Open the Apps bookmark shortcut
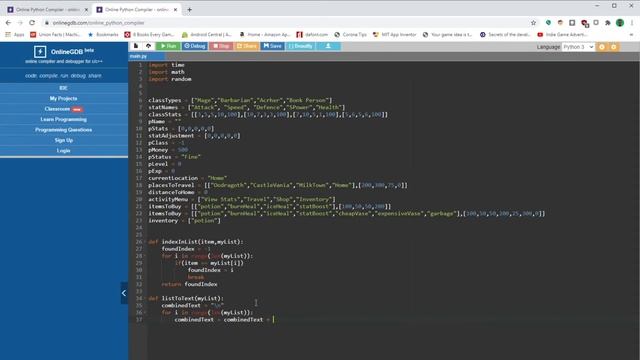Screen dimensions: 640x360 click(15, 35)
